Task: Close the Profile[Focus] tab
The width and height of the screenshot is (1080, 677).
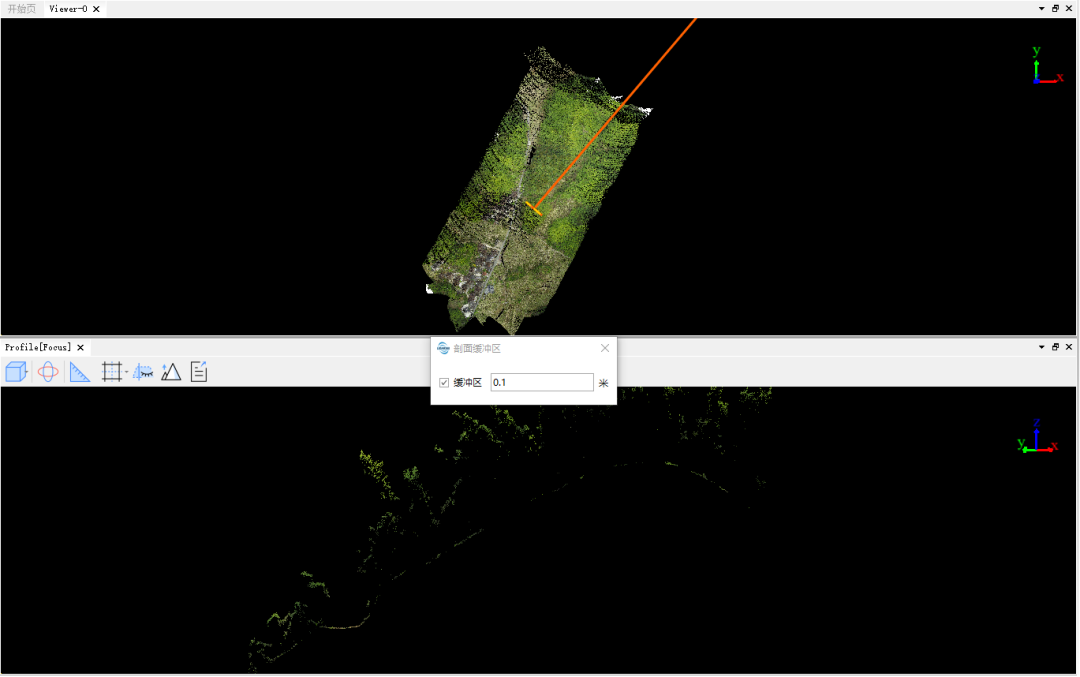Action: point(81,348)
